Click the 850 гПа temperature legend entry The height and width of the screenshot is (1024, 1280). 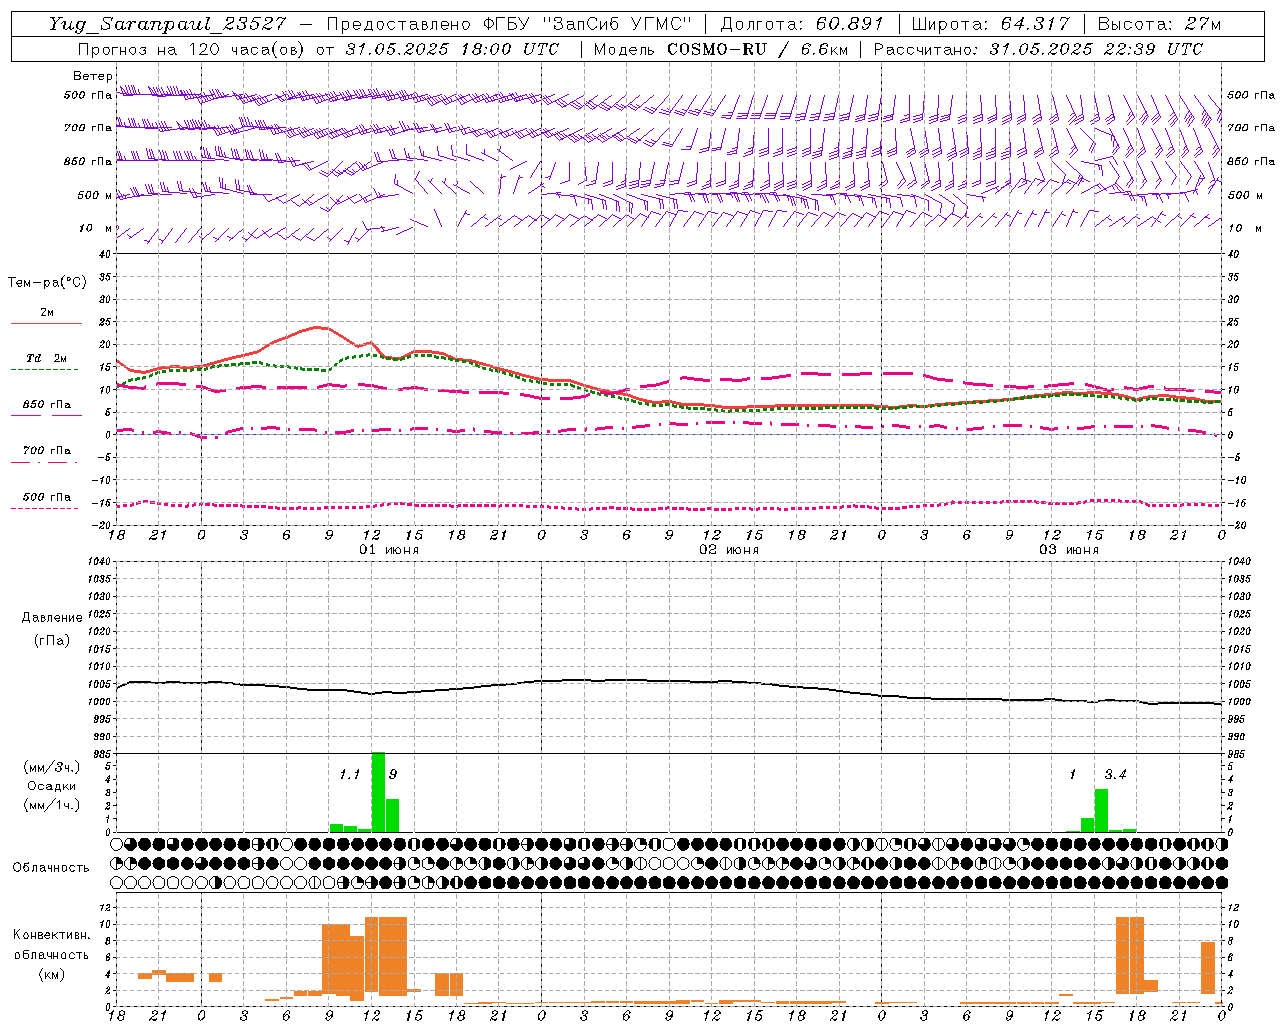pyautogui.click(x=46, y=404)
